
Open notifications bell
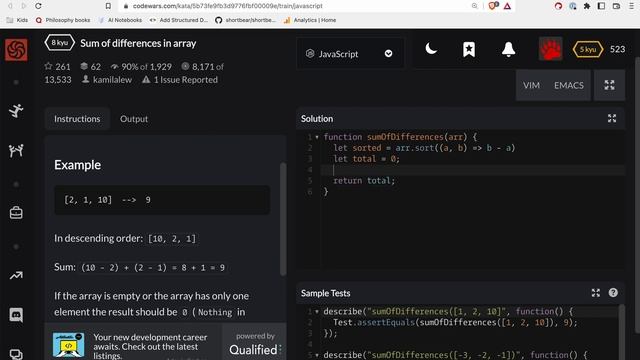(508, 49)
